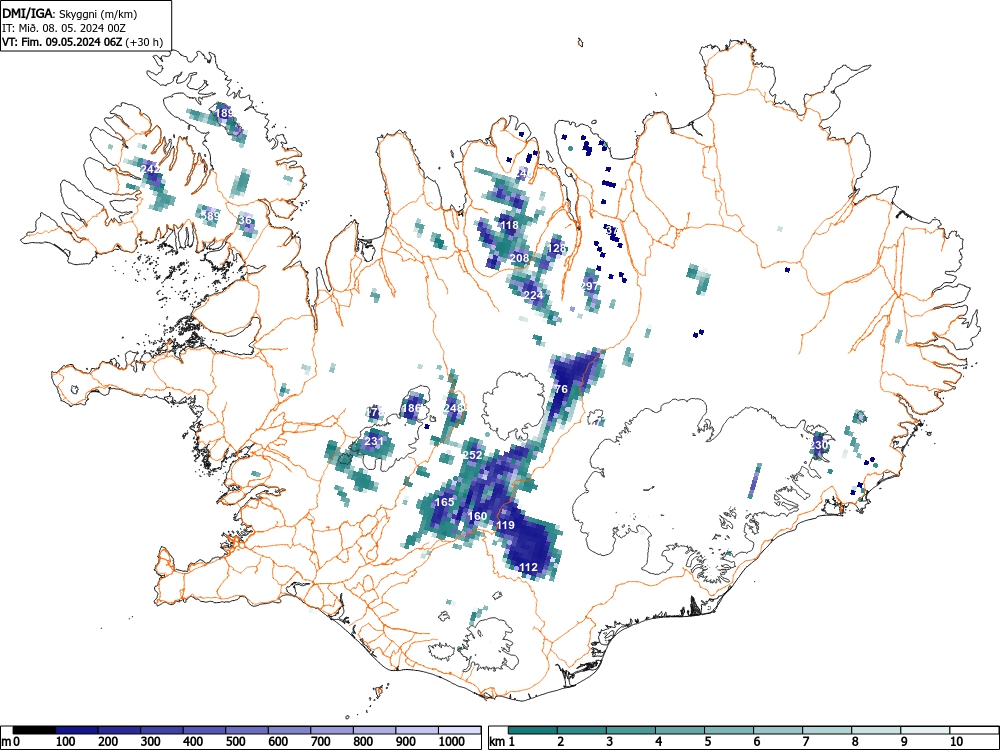Click the 10 label on the km scale

(956, 742)
